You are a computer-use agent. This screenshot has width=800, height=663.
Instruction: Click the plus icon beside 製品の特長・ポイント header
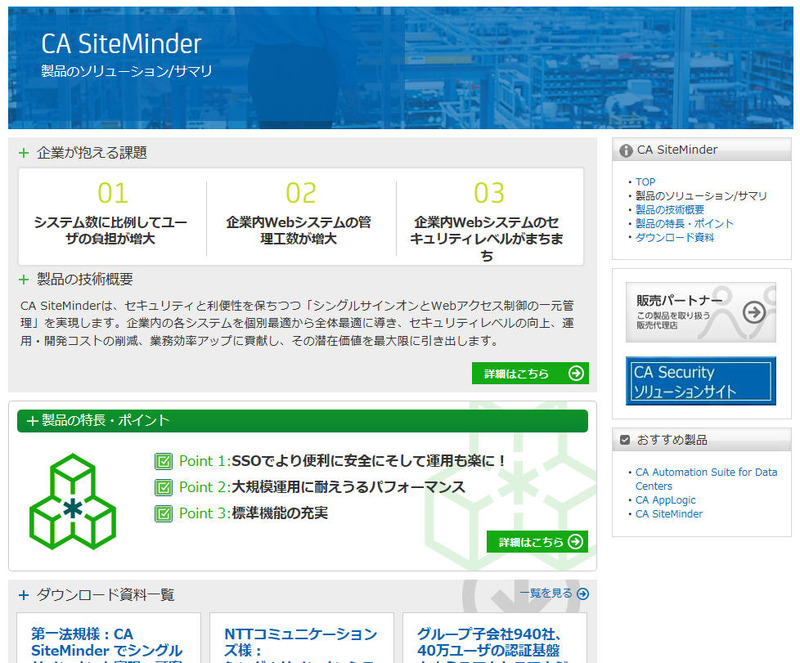click(x=32, y=421)
